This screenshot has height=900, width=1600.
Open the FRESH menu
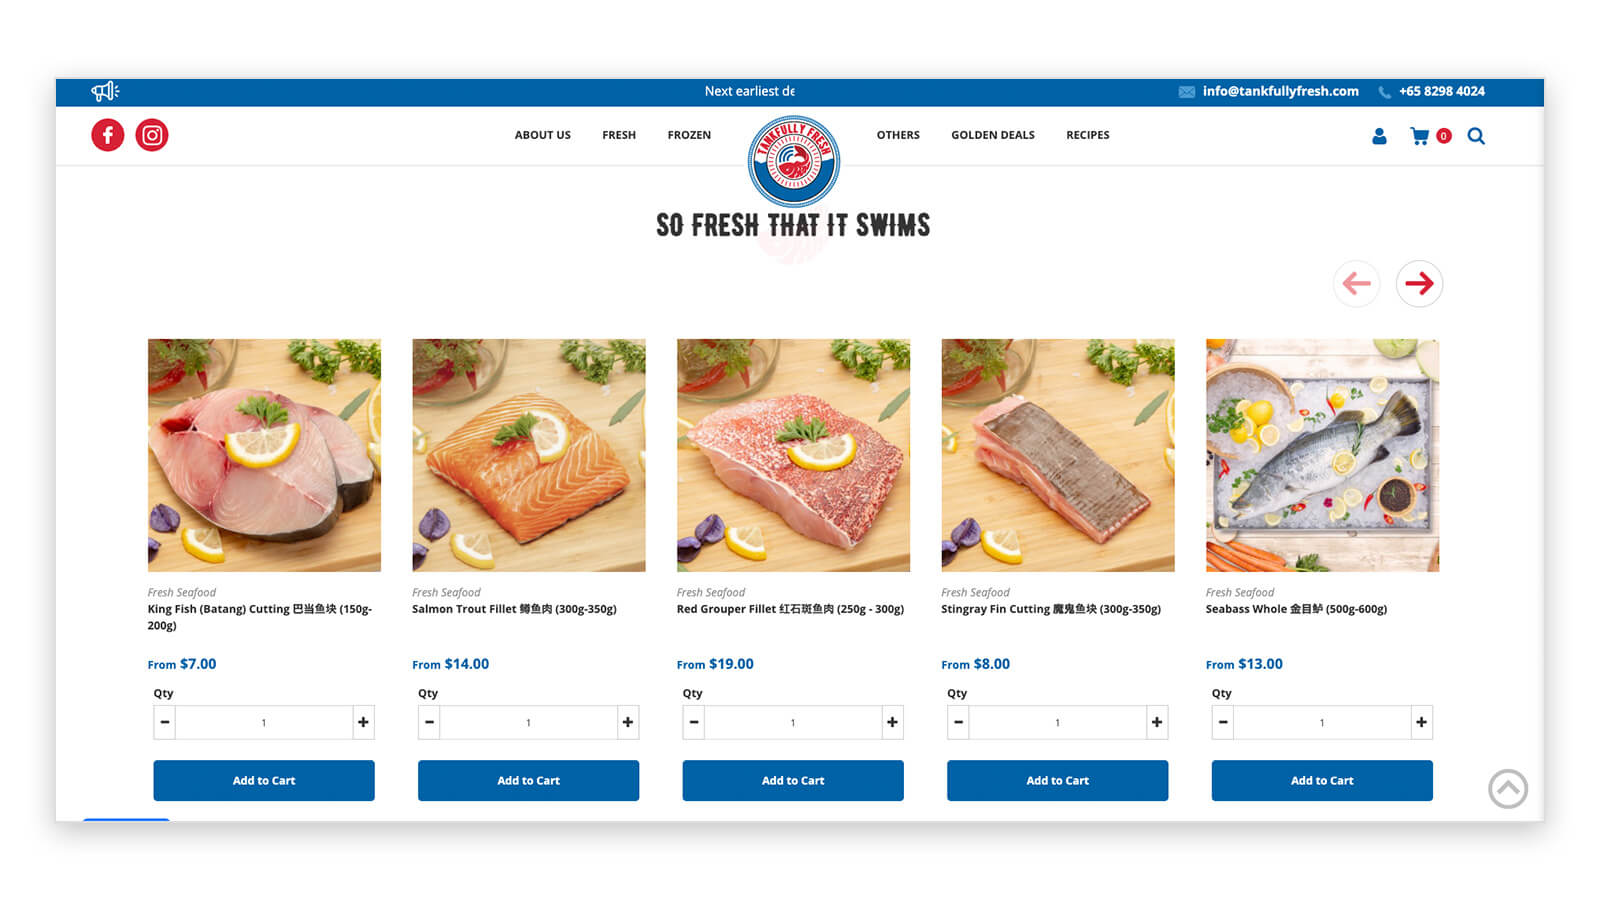pos(619,135)
